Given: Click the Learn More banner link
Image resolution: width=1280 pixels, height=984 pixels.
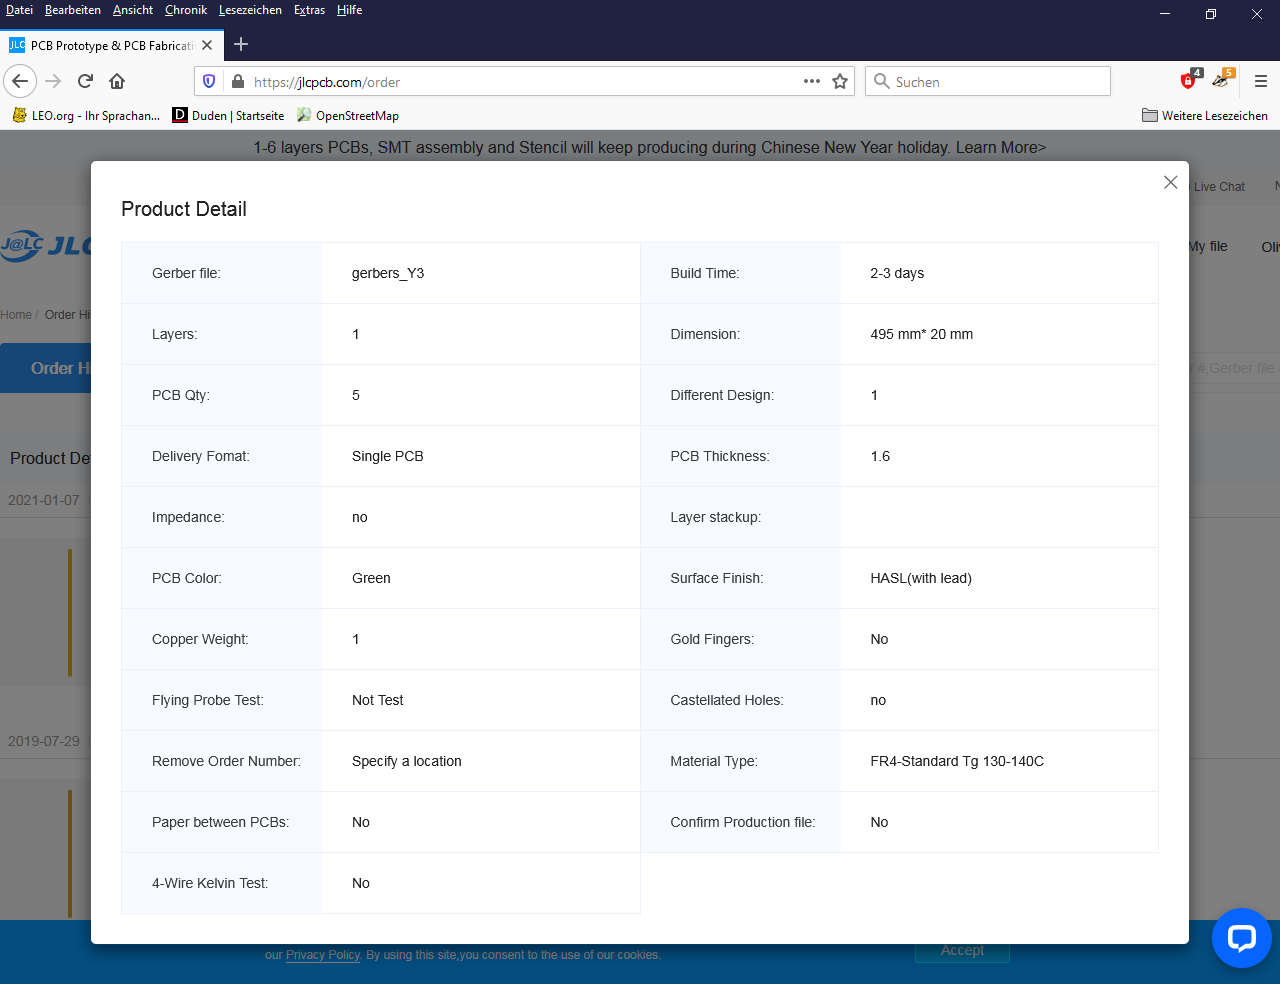Looking at the screenshot, I should 1000,147.
